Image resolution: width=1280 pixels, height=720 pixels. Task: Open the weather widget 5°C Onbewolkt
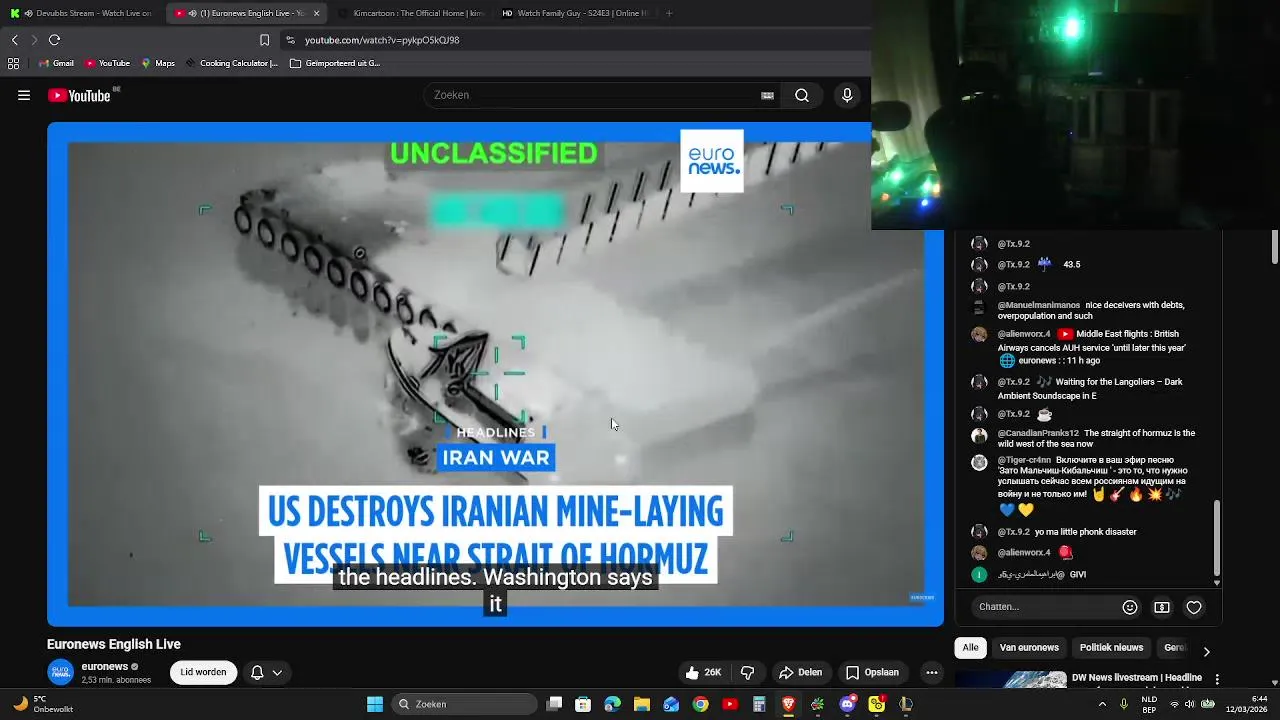(44, 704)
